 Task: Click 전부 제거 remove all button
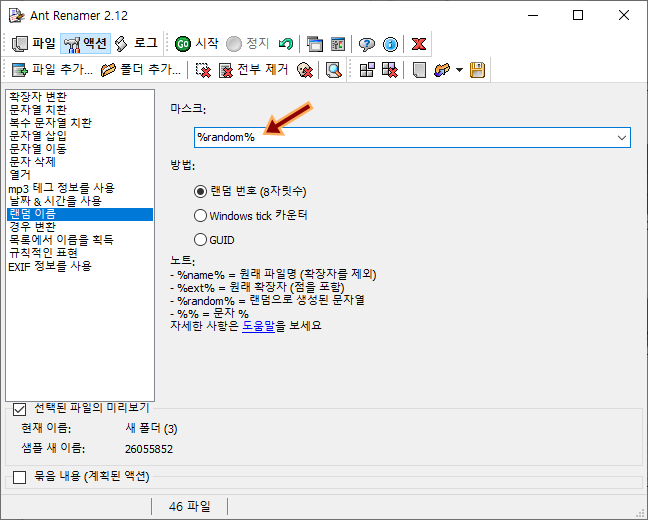click(253, 70)
